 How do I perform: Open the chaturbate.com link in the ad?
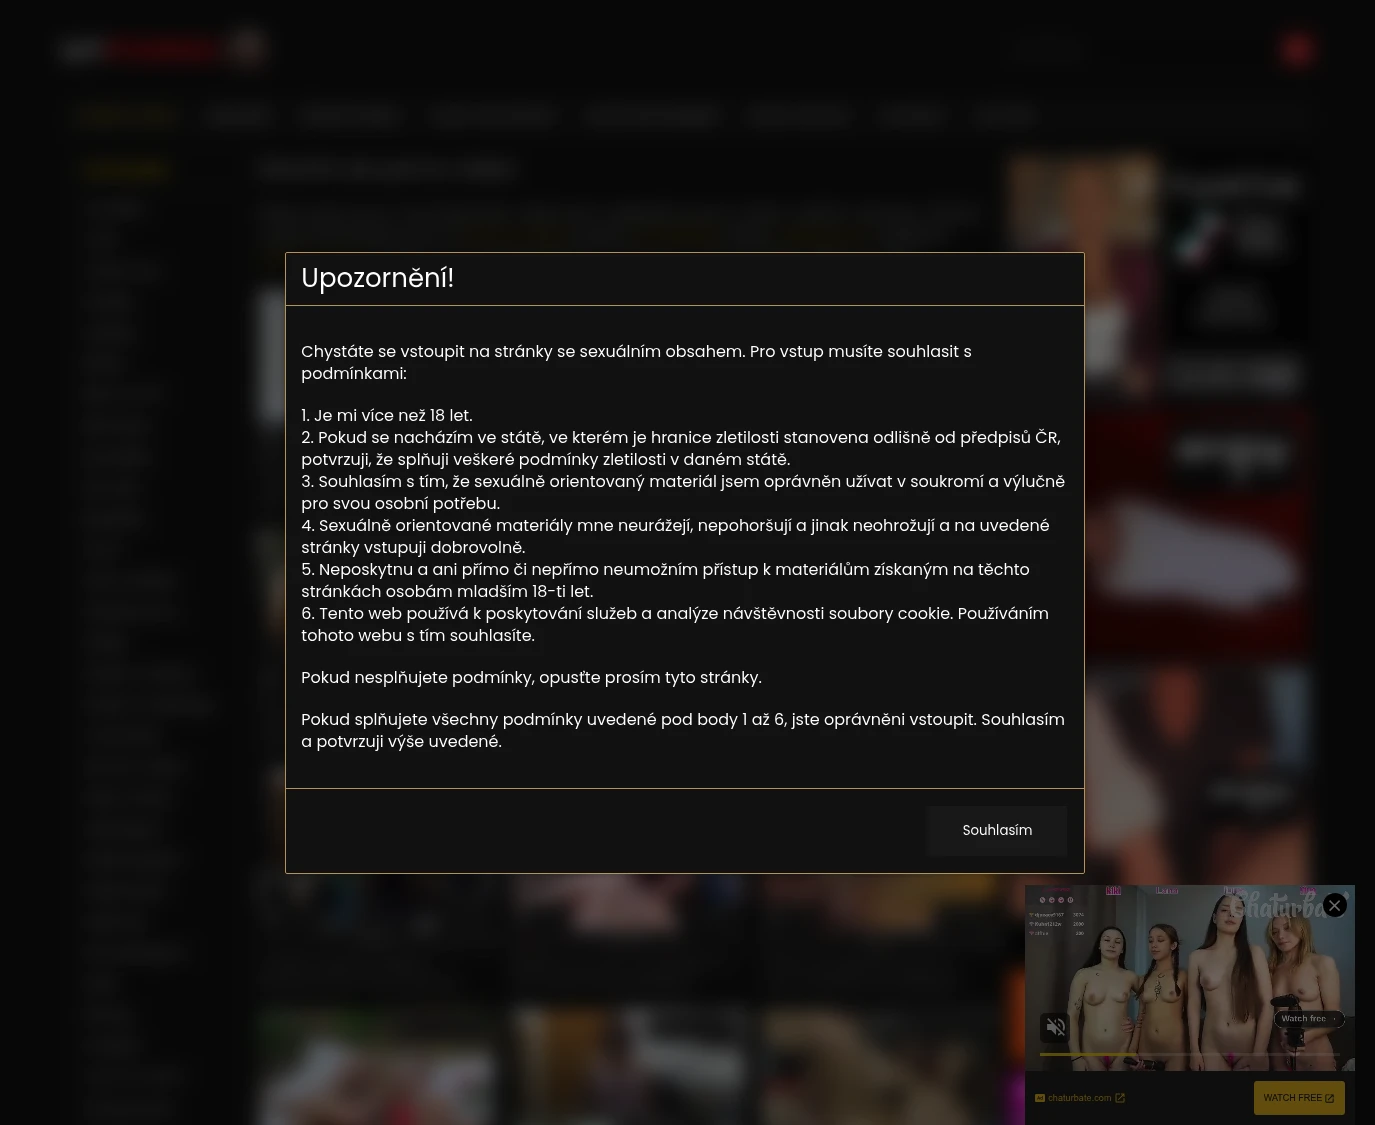coord(1079,1098)
